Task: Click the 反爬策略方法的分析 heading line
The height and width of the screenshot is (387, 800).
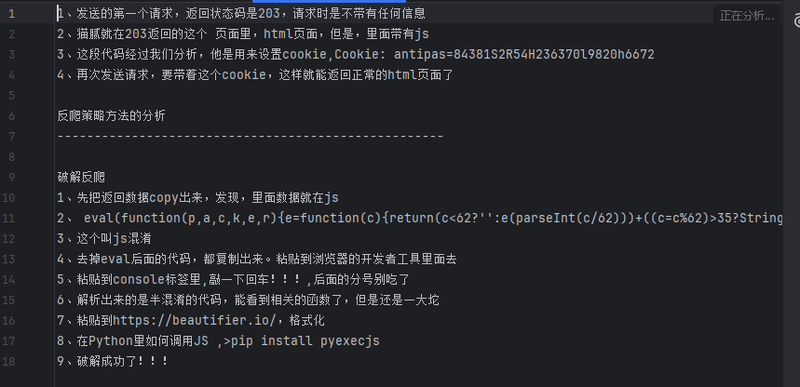Action: [111, 116]
